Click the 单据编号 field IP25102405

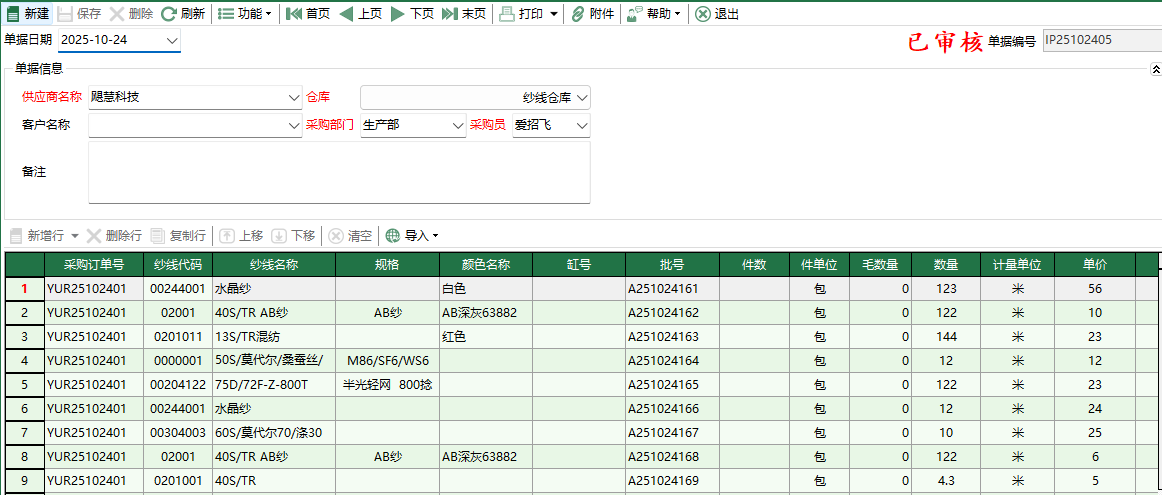(1101, 41)
